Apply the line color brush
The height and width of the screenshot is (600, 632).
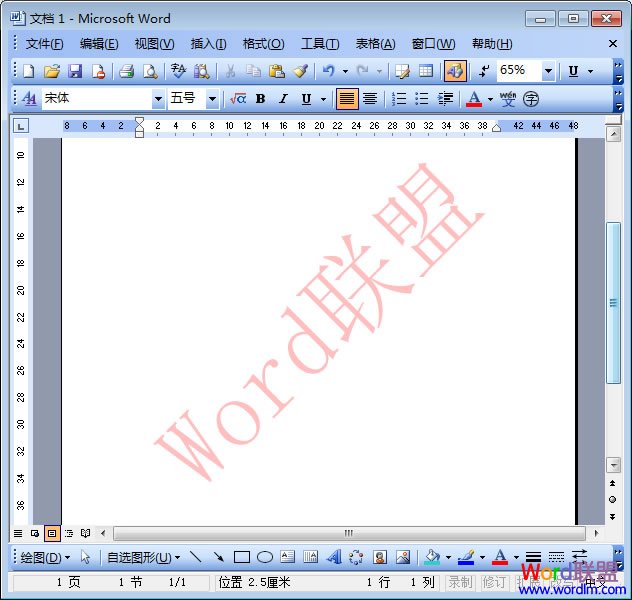coord(466,558)
